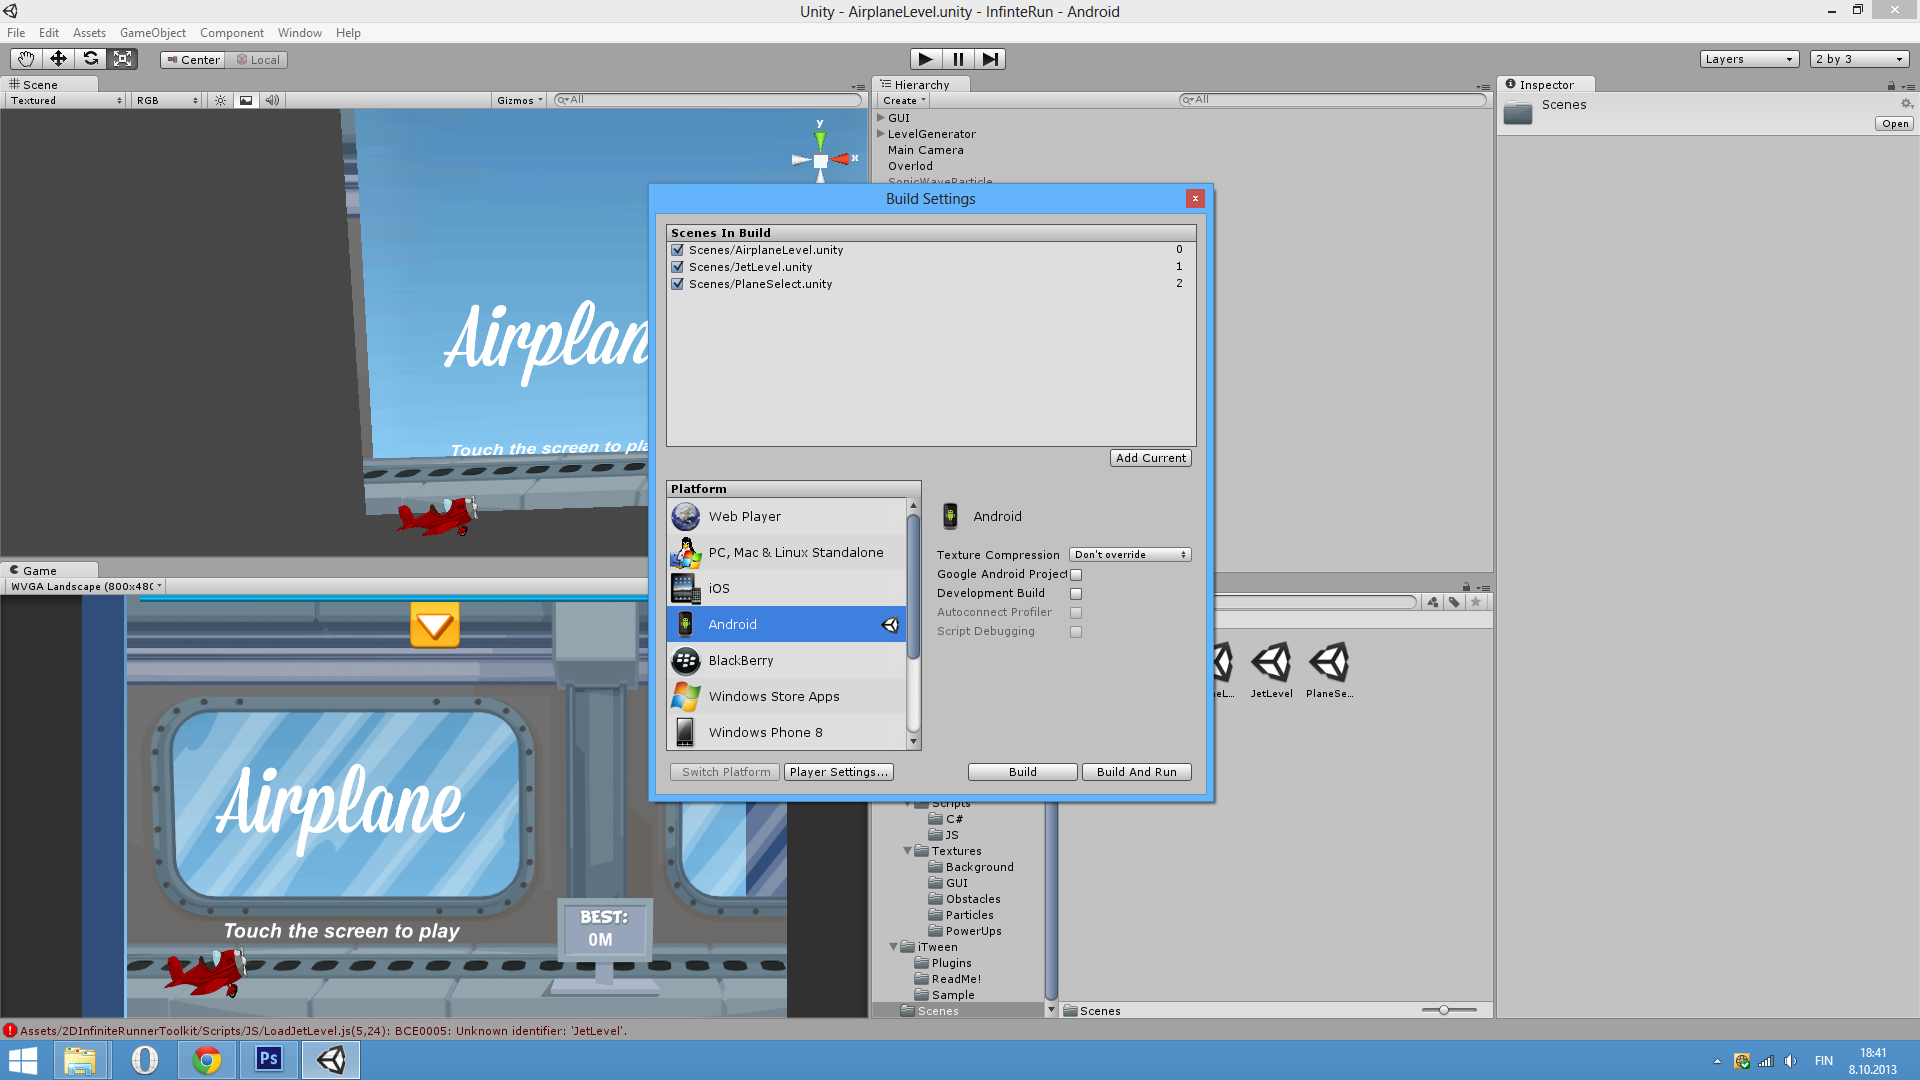Click Open button in Inspector

[1895, 124]
